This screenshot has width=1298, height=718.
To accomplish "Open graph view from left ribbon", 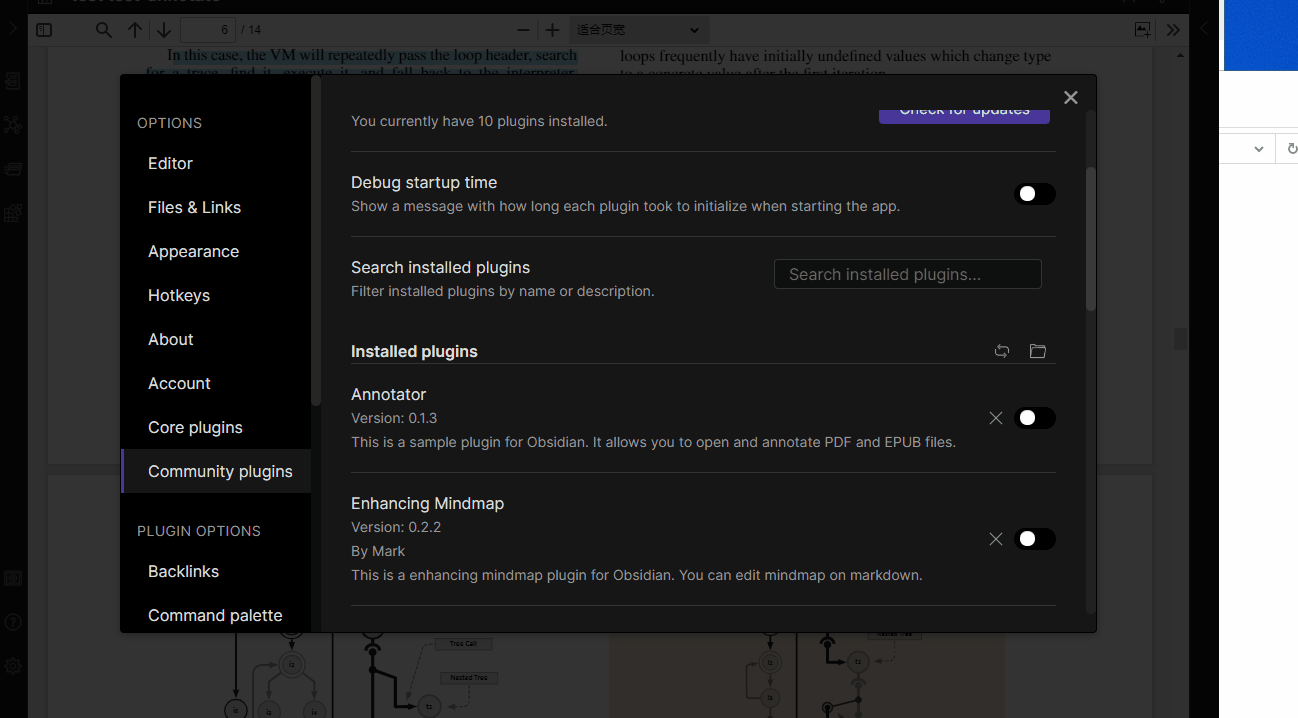I will 12,124.
